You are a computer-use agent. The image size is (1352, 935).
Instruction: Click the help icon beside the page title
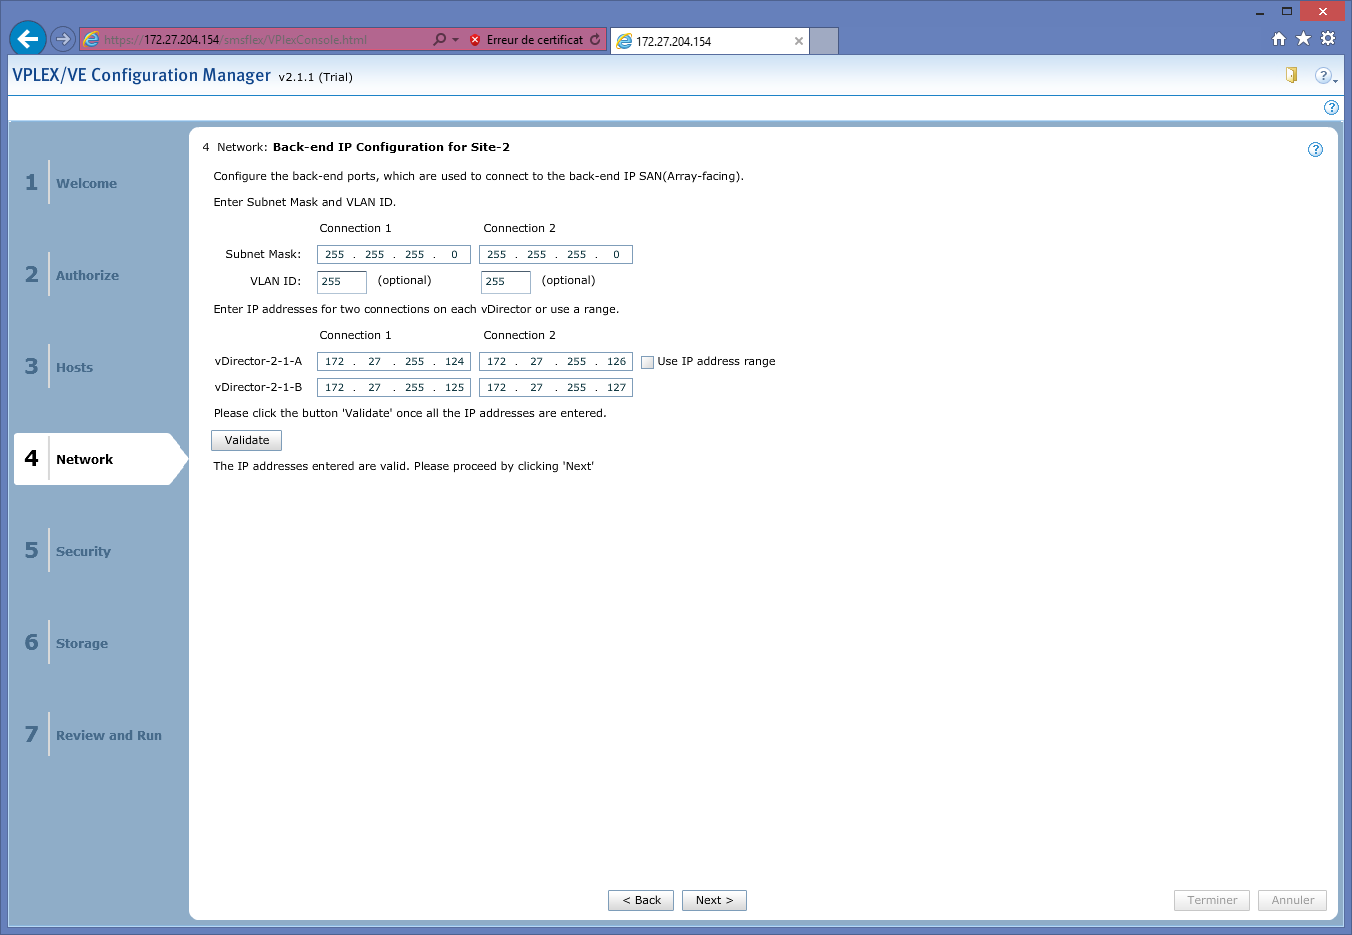1315,149
